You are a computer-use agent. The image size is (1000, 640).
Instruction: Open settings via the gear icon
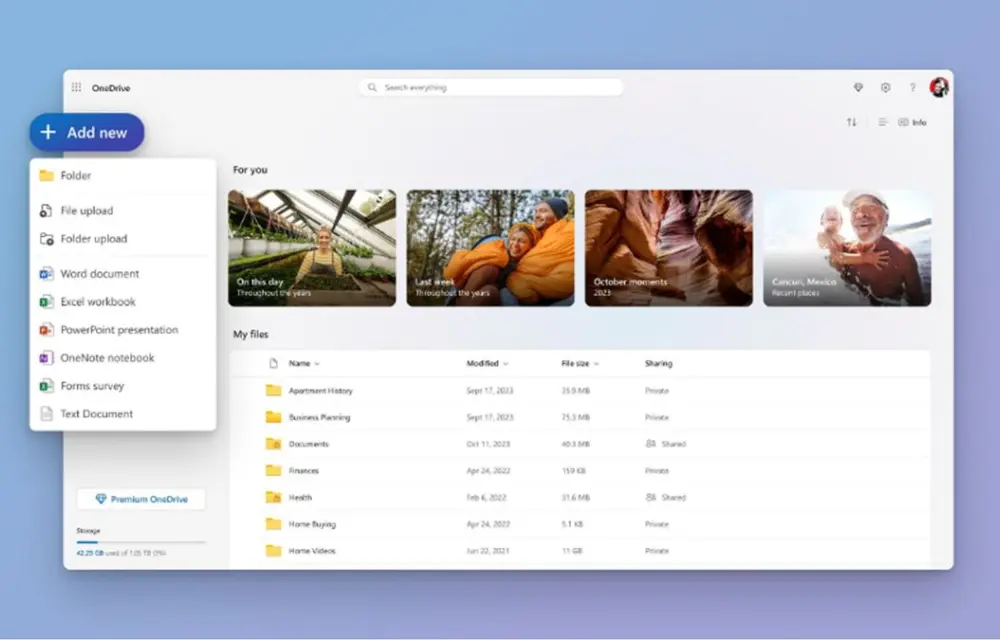[x=885, y=88]
